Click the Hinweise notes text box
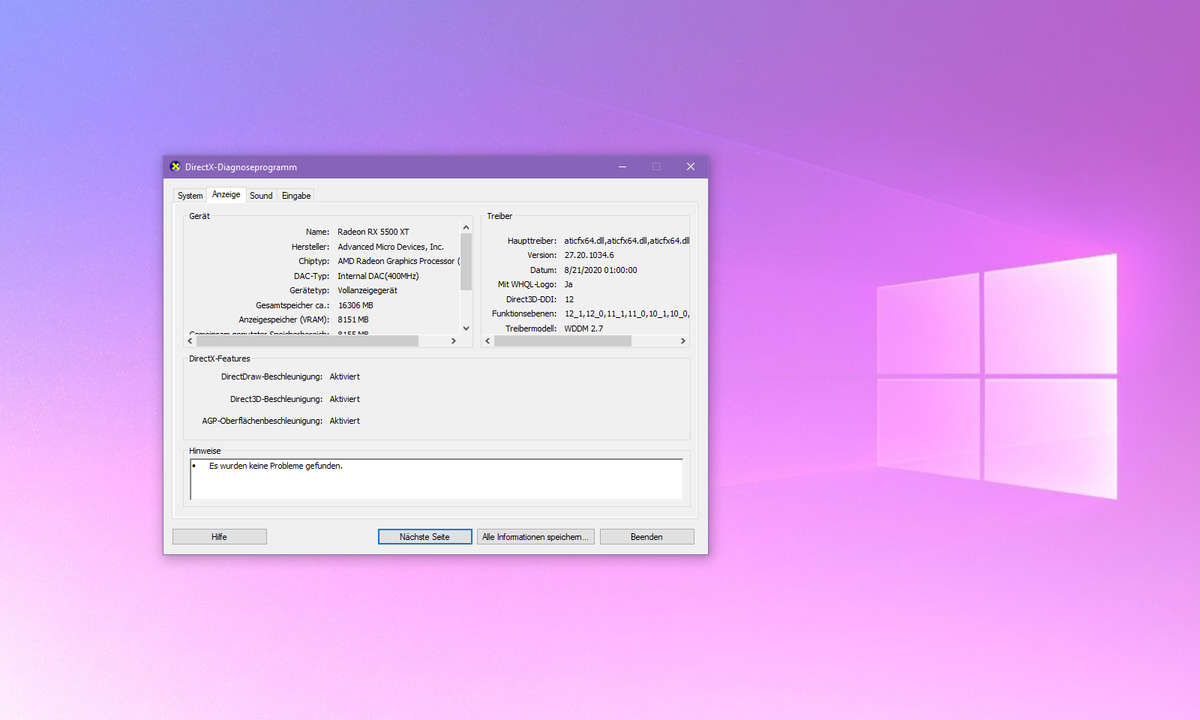1200x720 pixels. [x=436, y=479]
